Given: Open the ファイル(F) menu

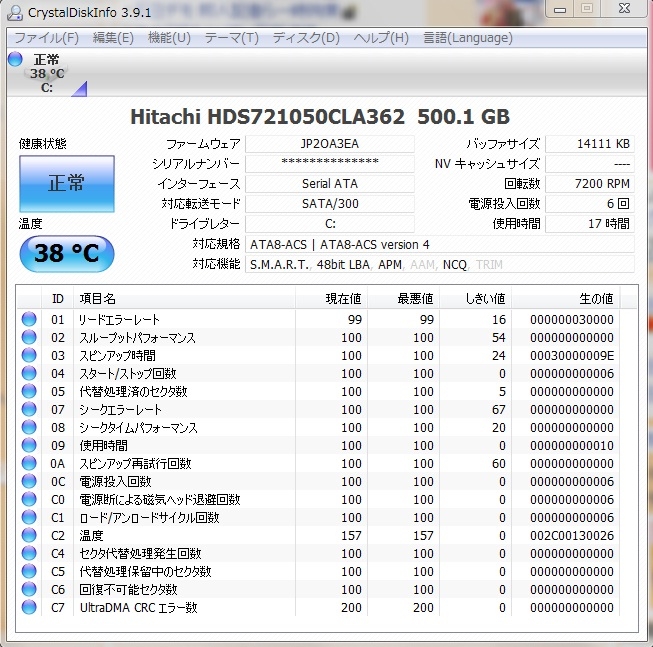Looking at the screenshot, I should [x=45, y=38].
